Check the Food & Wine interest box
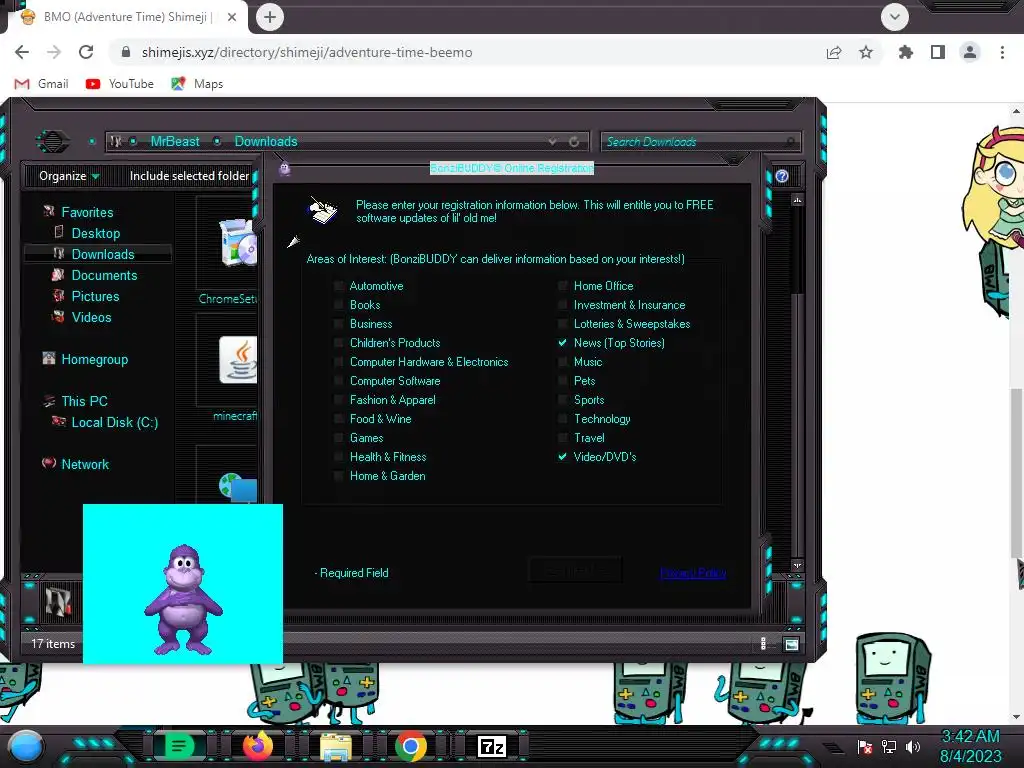 pos(338,419)
